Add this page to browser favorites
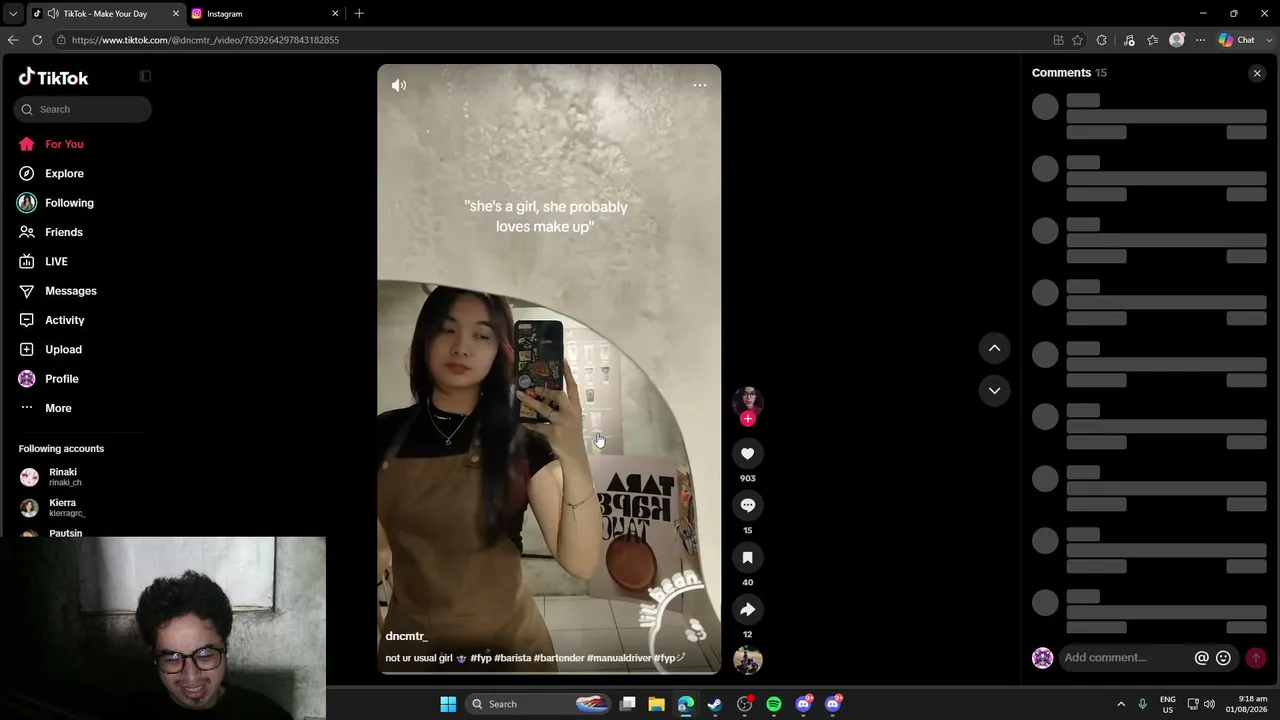Screen dimensions: 1280x720 tap(1077, 40)
